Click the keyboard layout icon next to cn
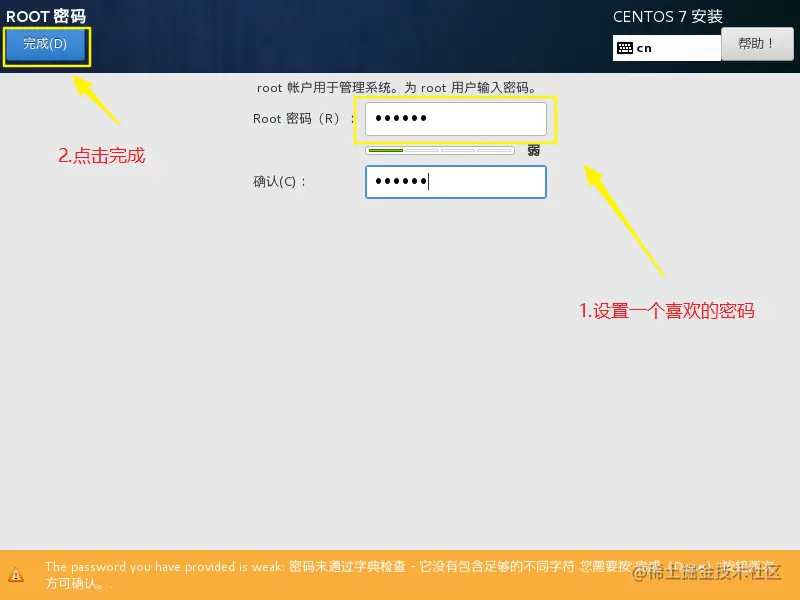Viewport: 800px width, 600px height. pos(624,48)
